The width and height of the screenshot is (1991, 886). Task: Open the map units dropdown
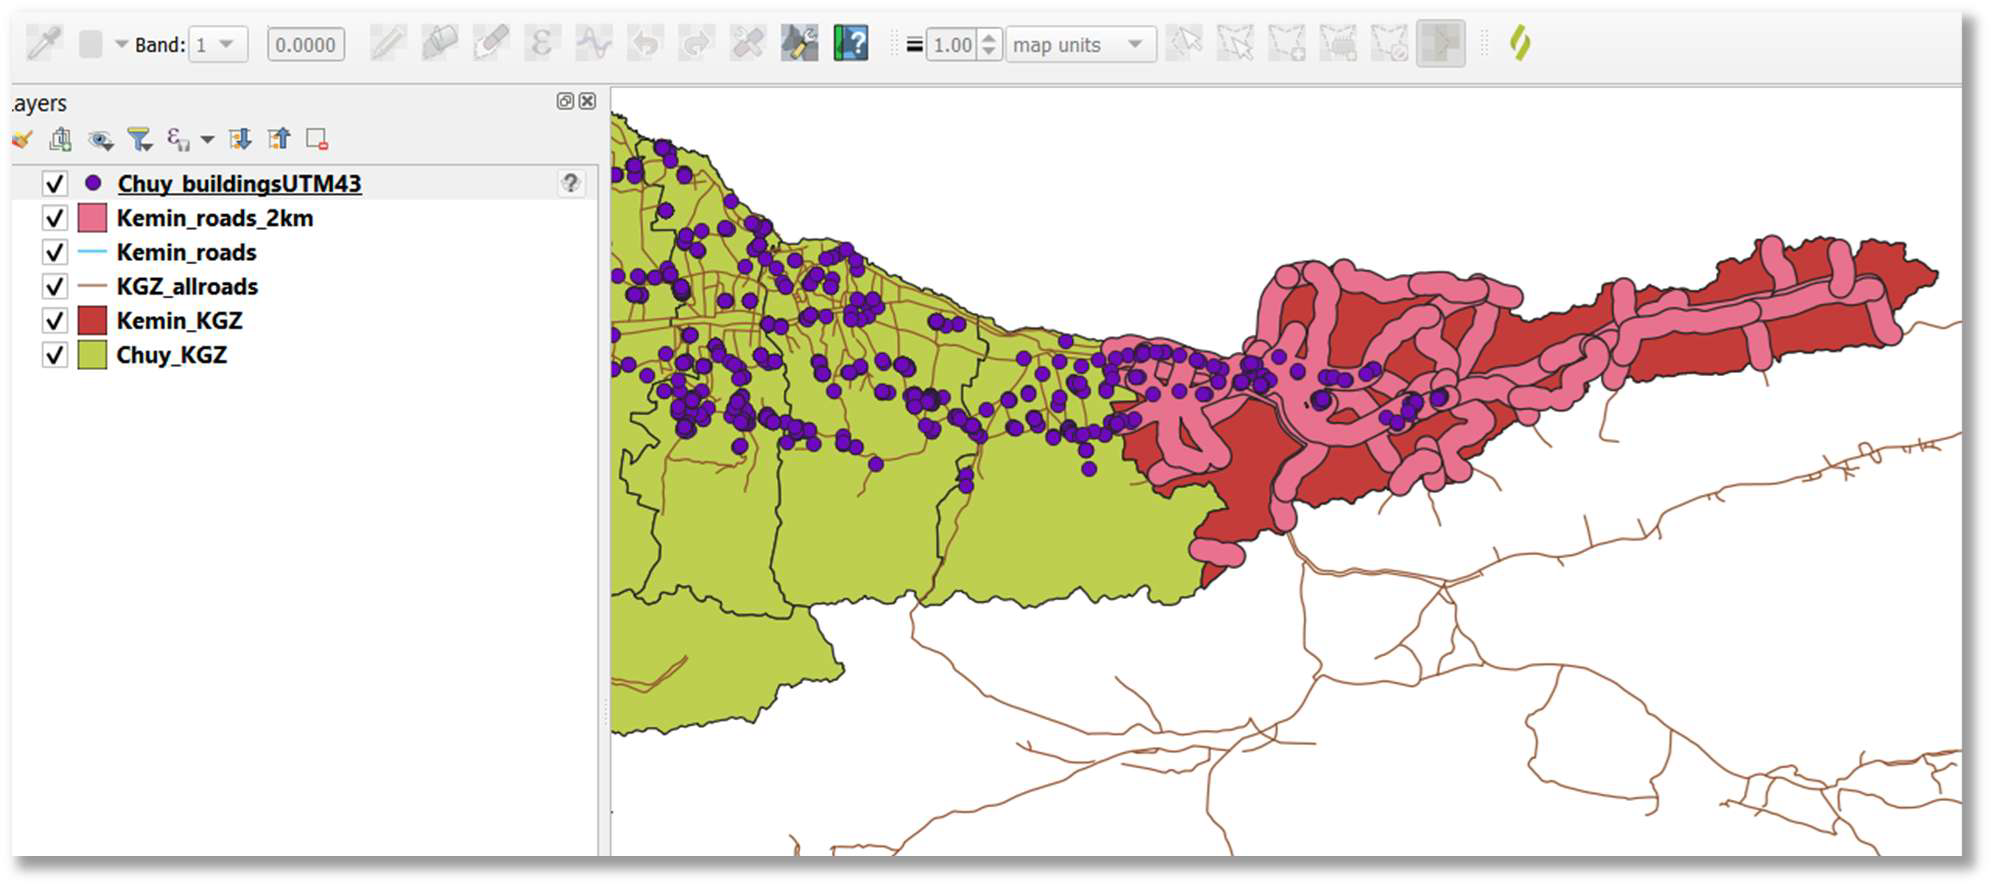point(1080,45)
